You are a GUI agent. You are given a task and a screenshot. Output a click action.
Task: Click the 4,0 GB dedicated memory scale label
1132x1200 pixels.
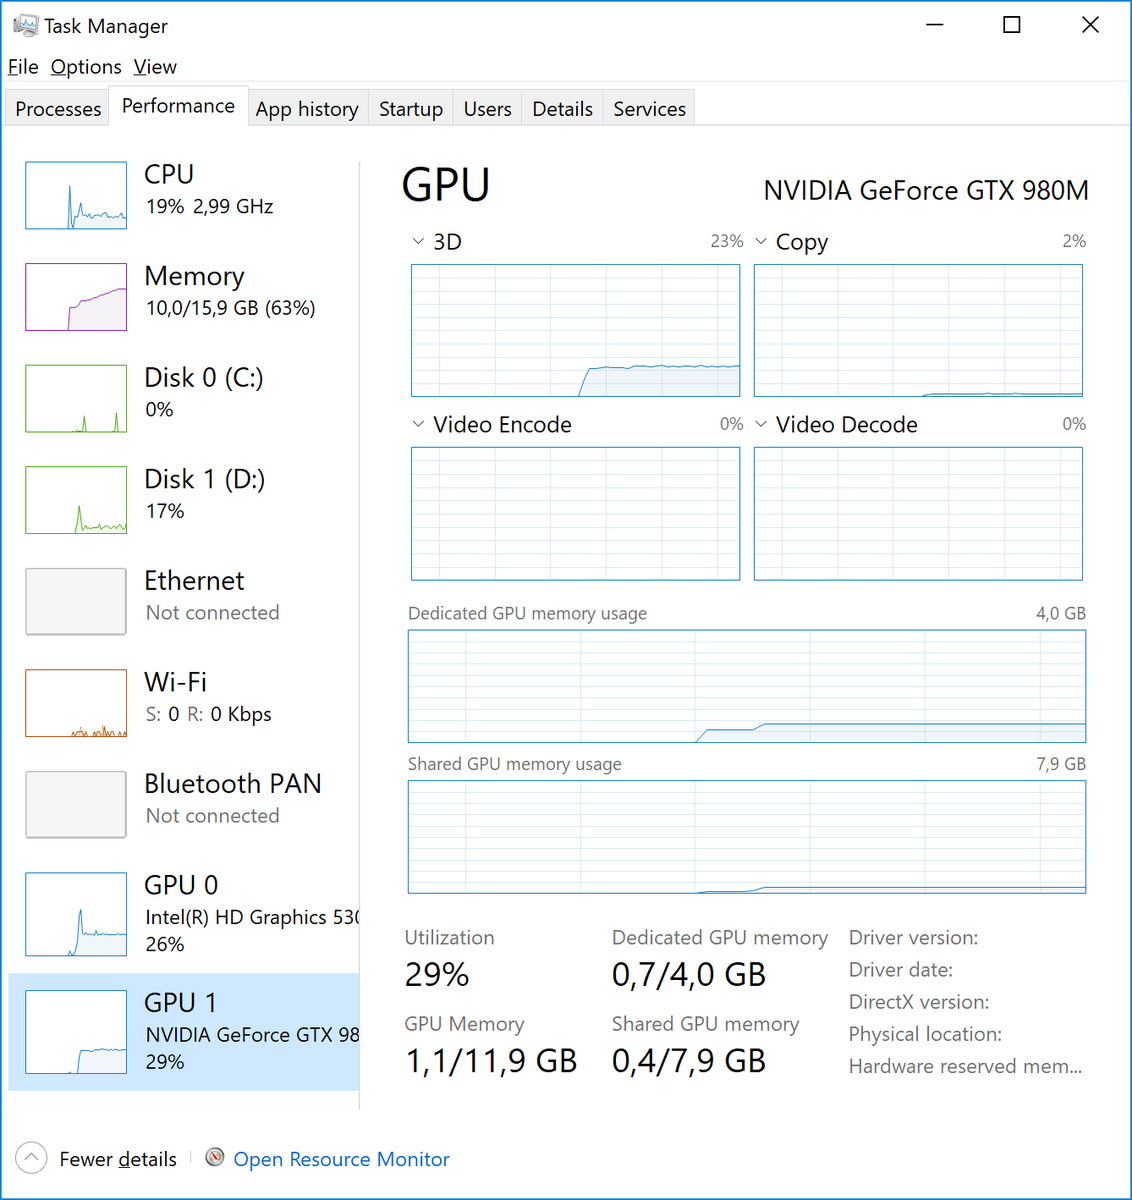coord(1061,613)
